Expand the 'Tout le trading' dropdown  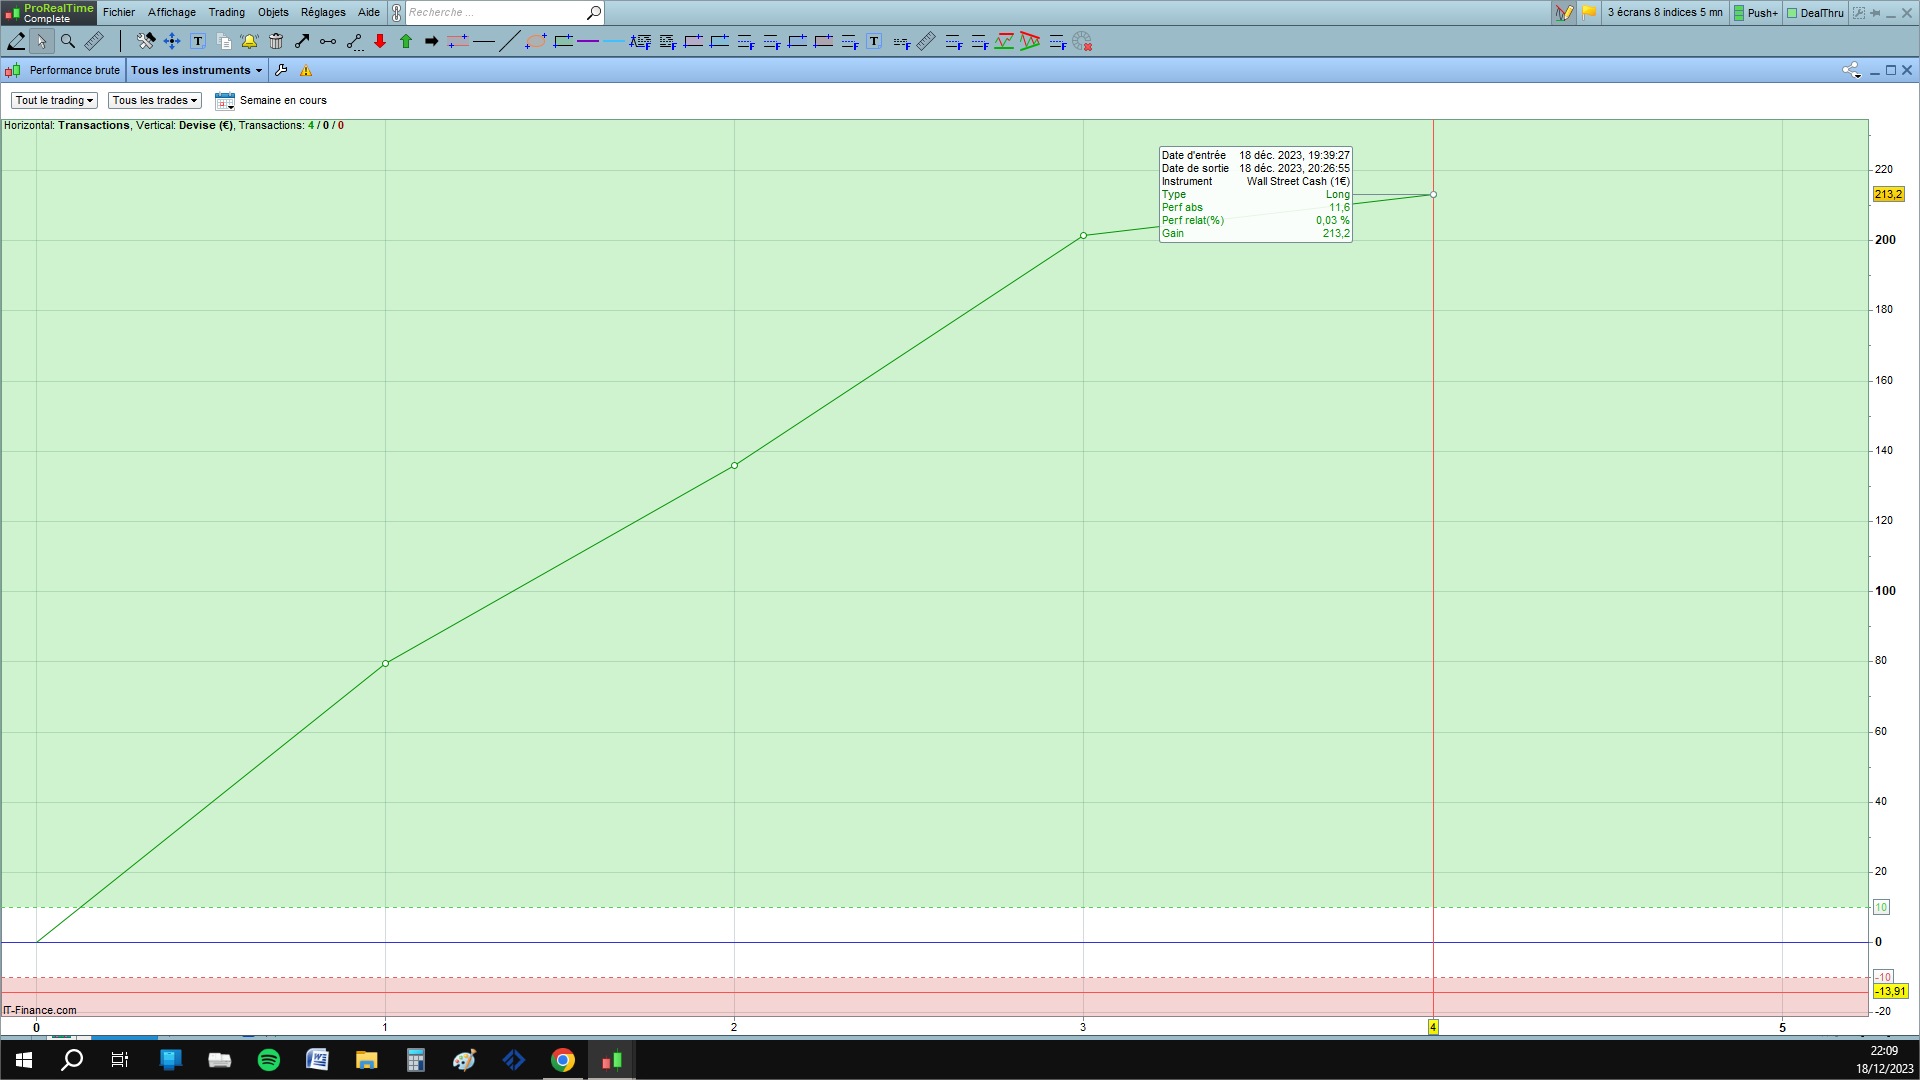pos(54,100)
